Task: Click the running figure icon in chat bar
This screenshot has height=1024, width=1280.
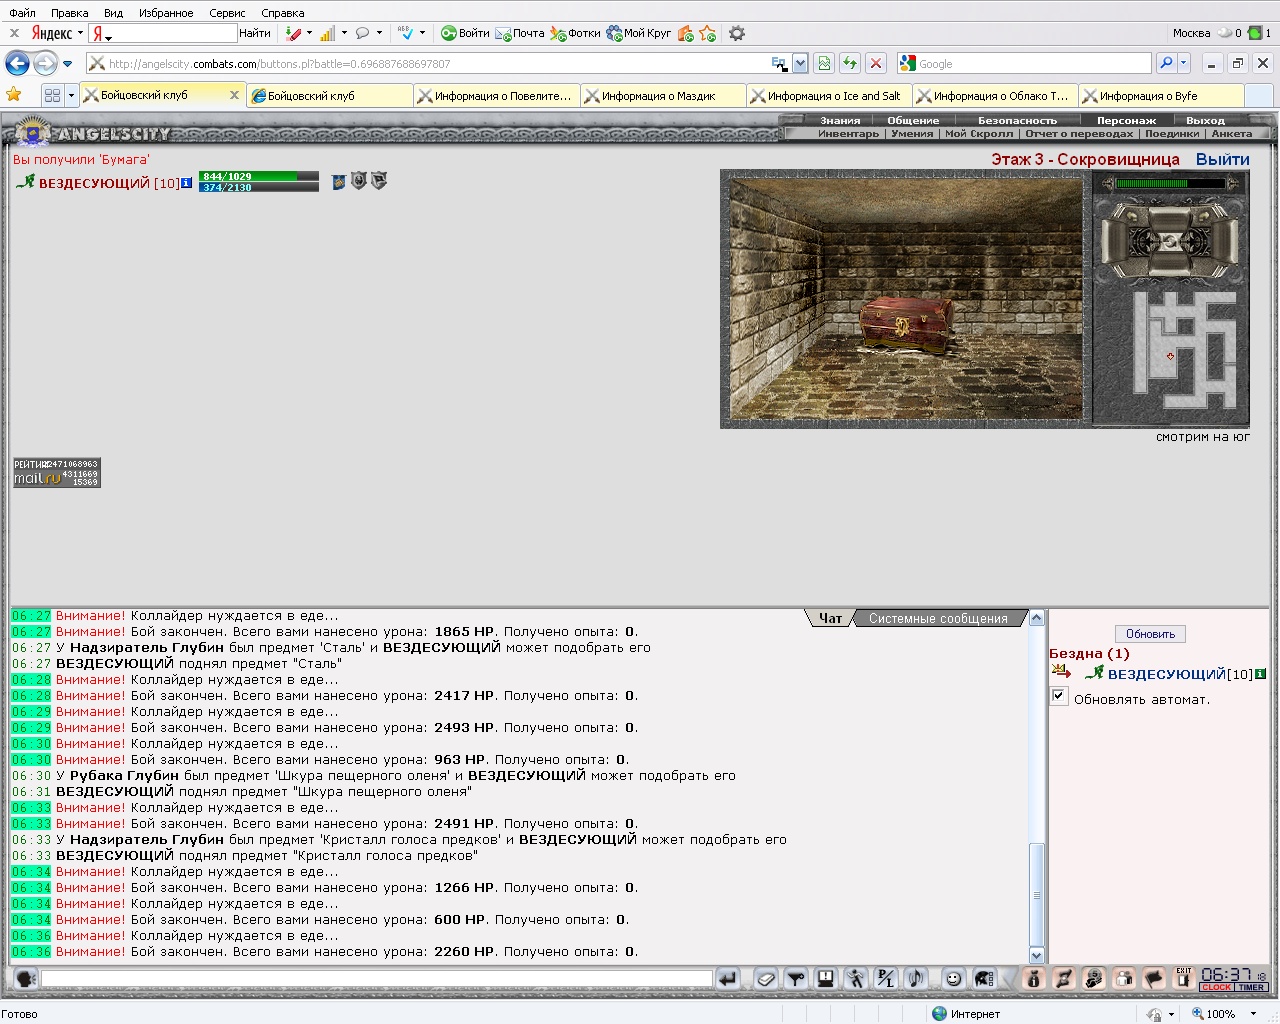Action: (x=856, y=979)
